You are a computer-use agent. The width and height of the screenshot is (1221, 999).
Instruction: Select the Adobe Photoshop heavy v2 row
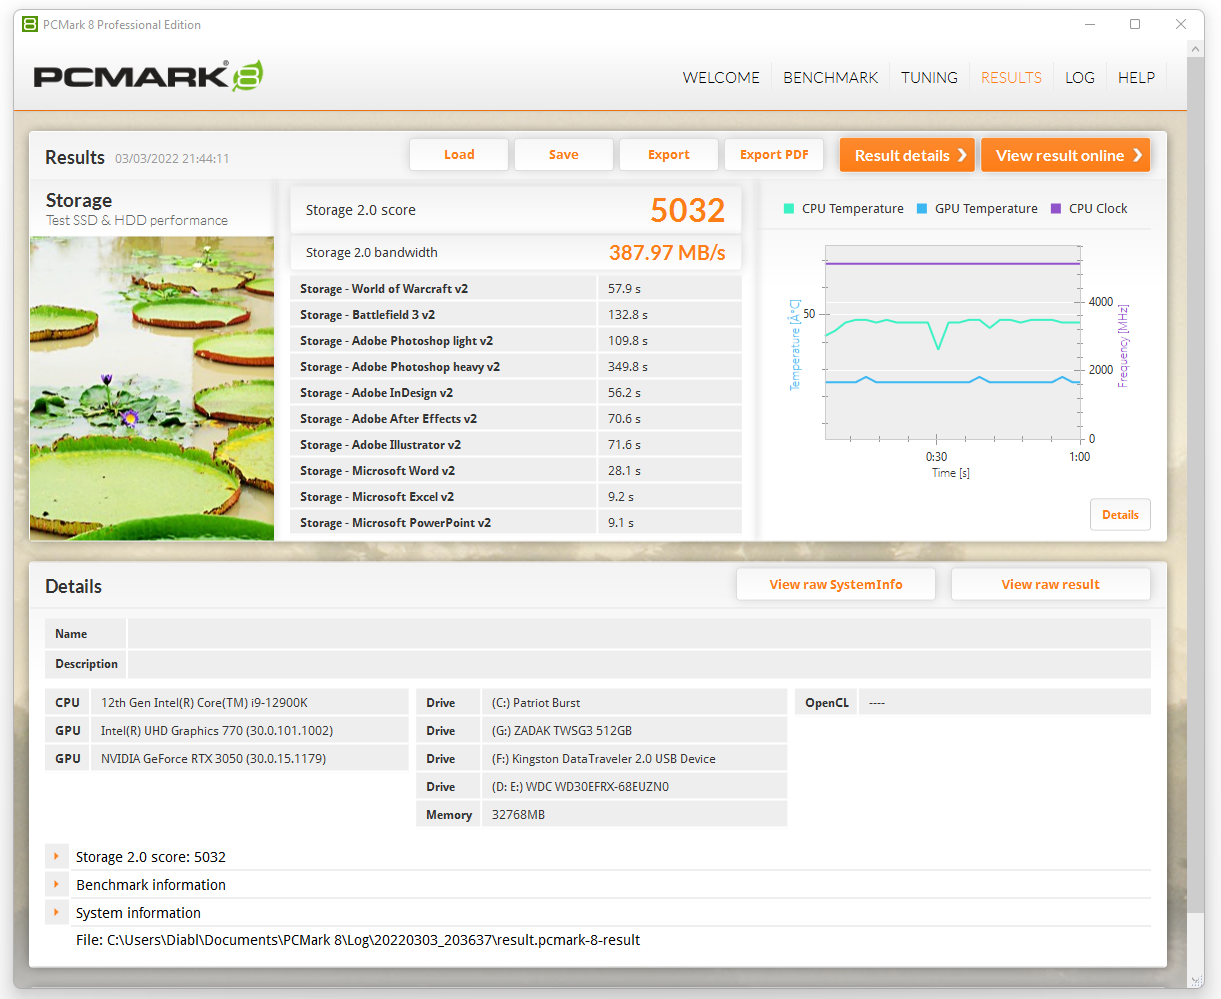(516, 367)
